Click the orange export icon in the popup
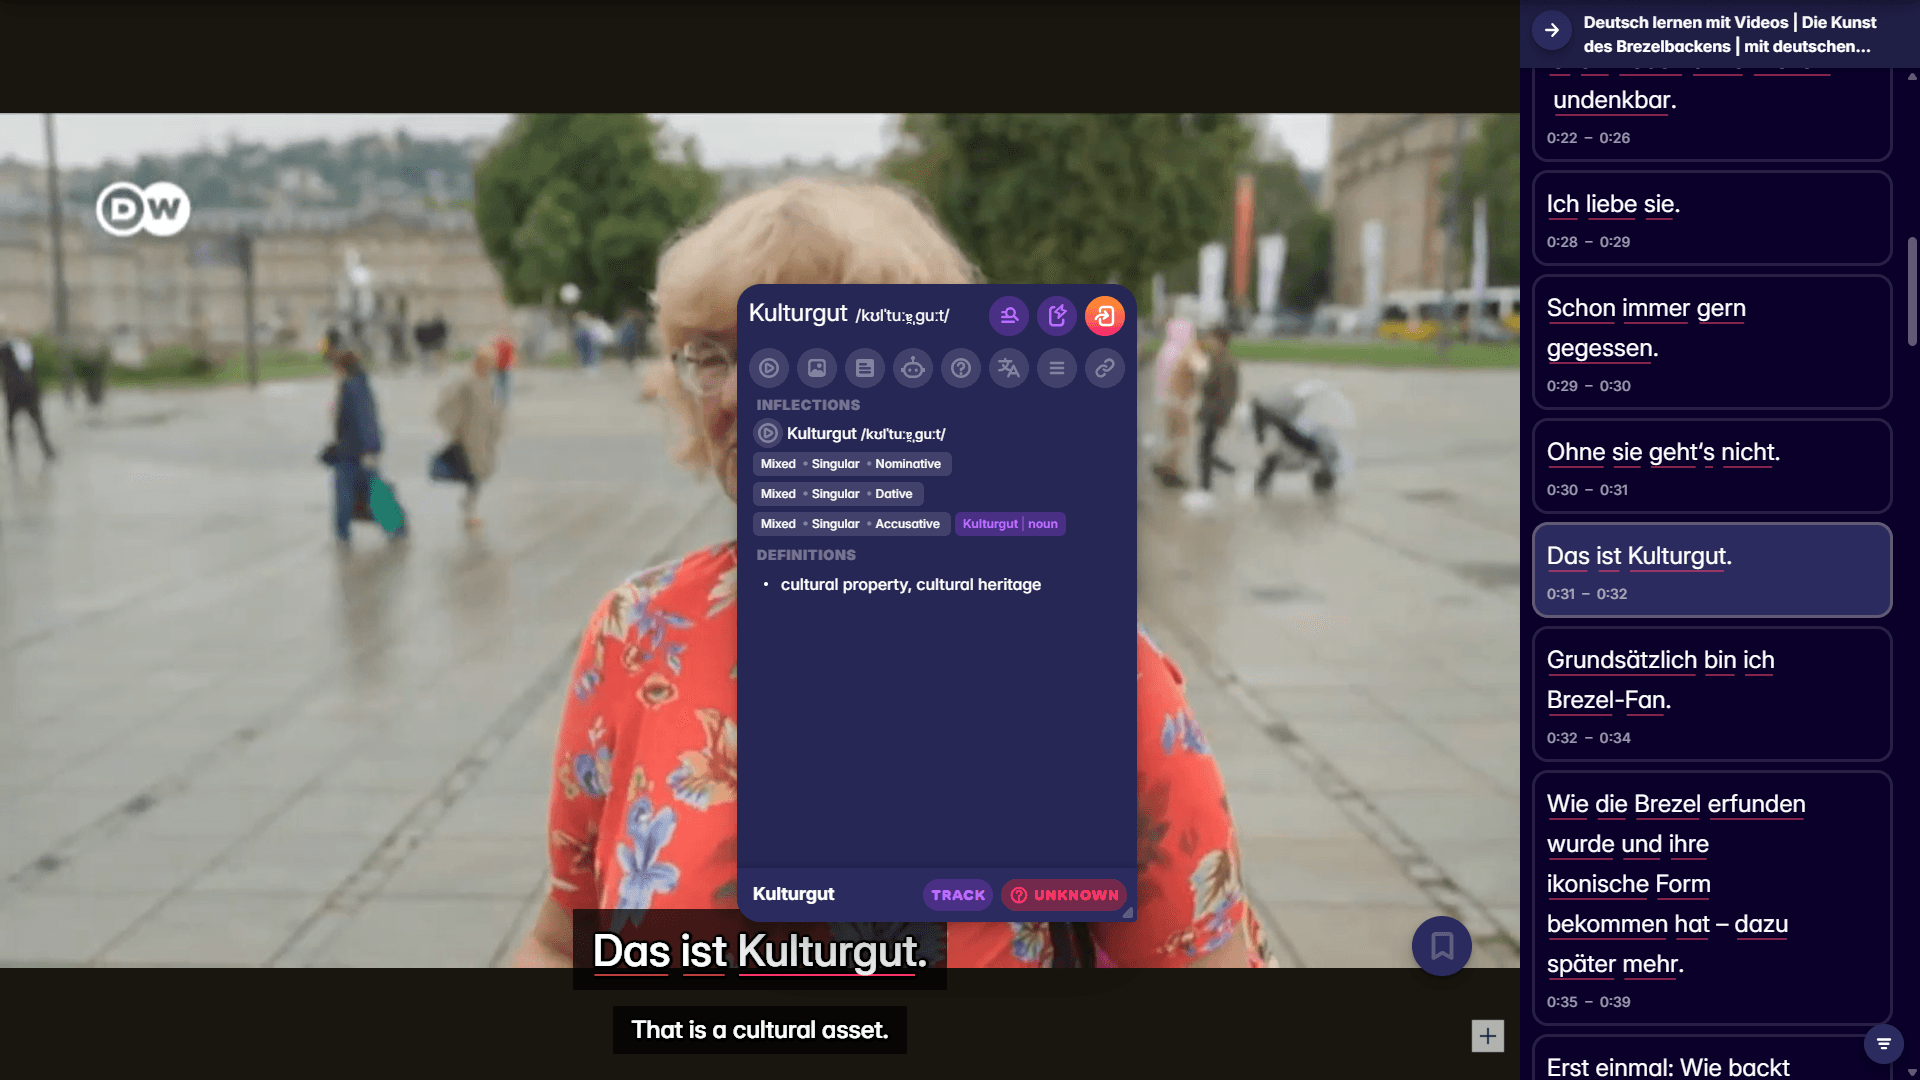 (x=1105, y=315)
